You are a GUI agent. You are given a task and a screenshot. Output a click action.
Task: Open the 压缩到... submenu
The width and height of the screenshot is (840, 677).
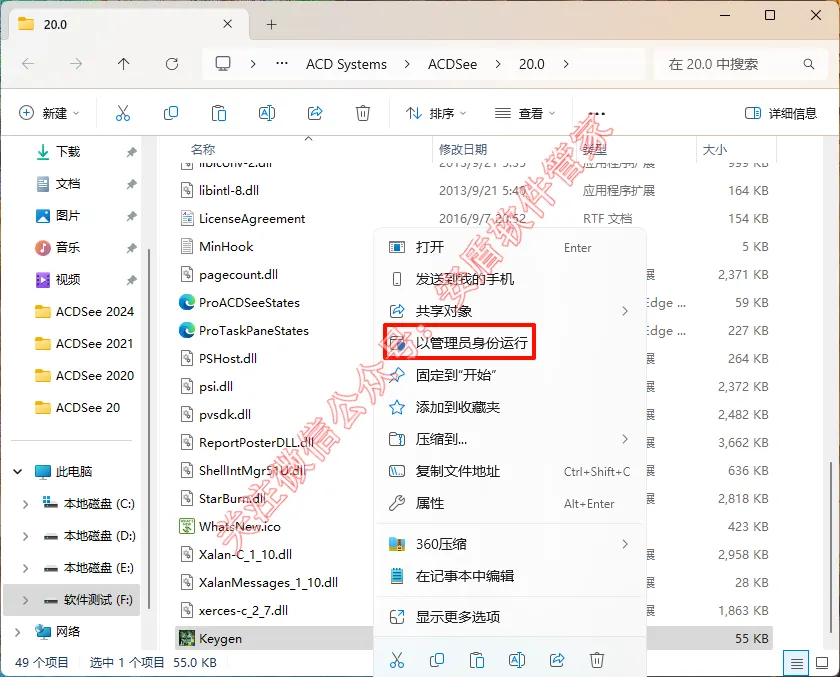(x=510, y=440)
